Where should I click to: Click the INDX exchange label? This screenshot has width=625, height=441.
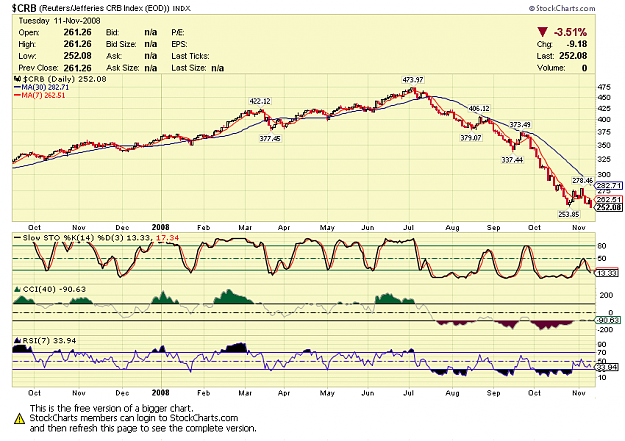pos(182,8)
